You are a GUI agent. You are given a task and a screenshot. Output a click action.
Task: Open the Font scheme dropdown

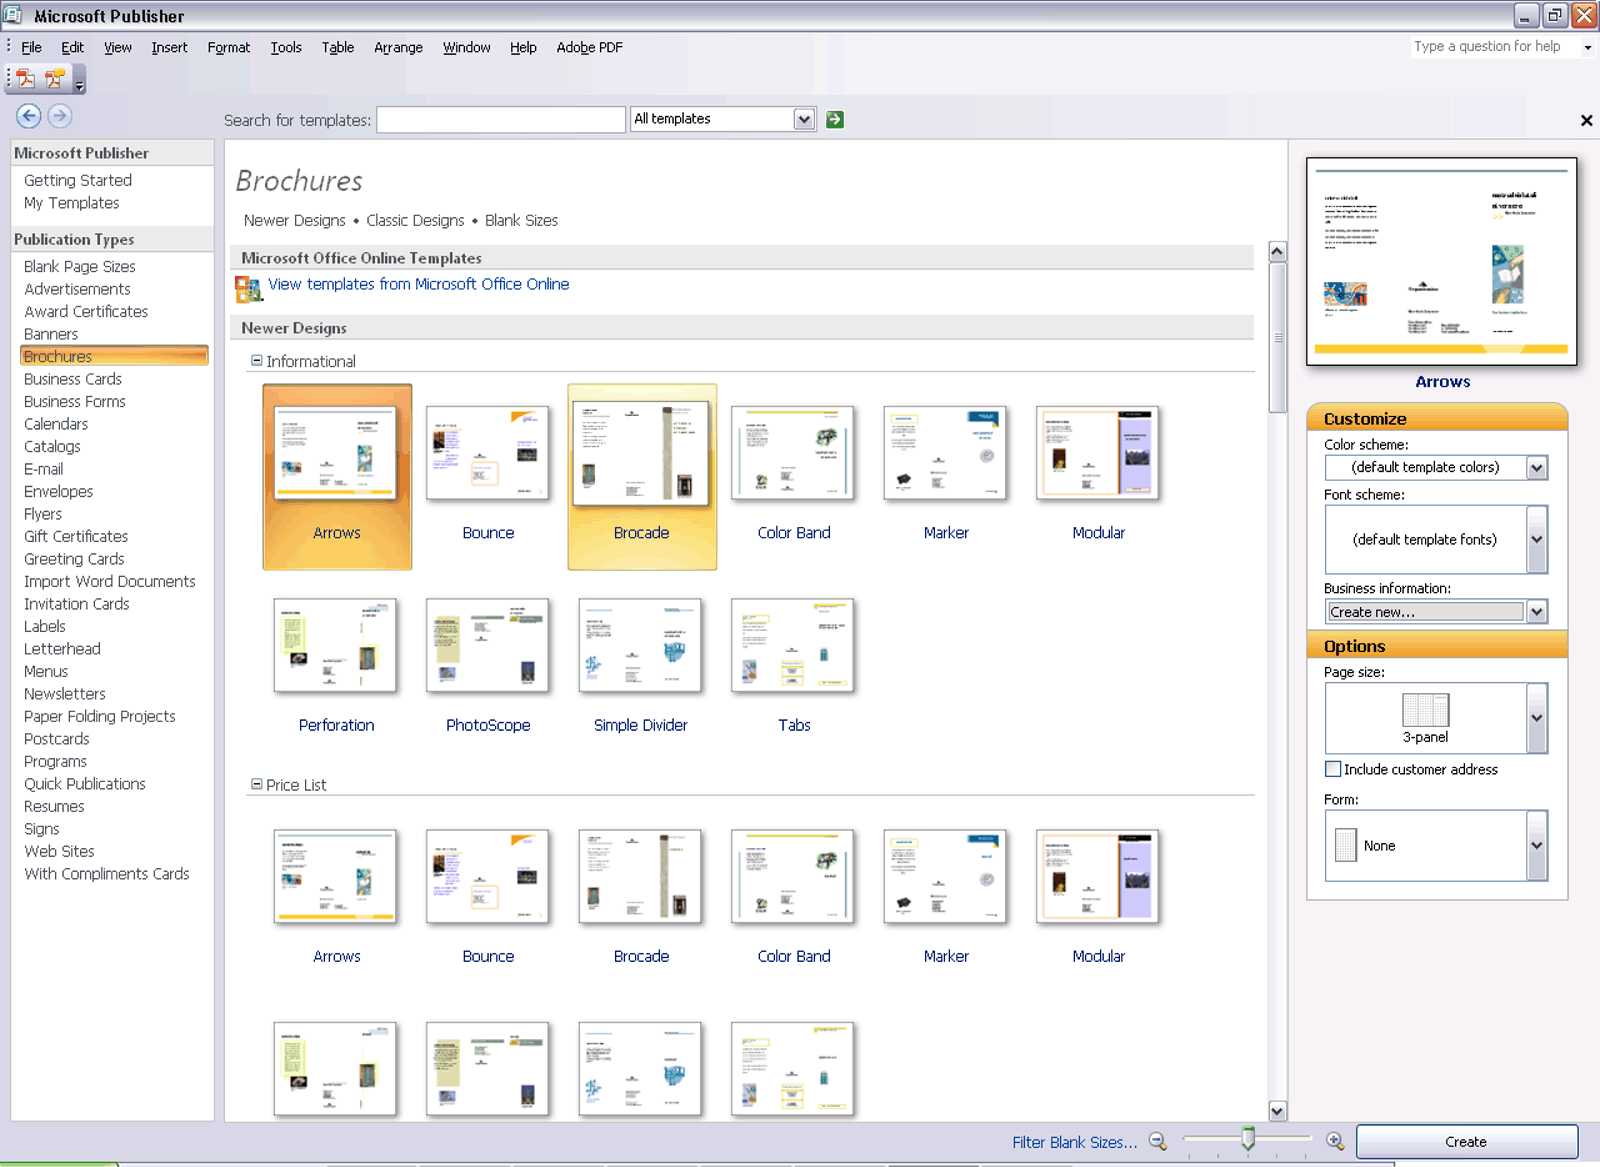[1537, 539]
